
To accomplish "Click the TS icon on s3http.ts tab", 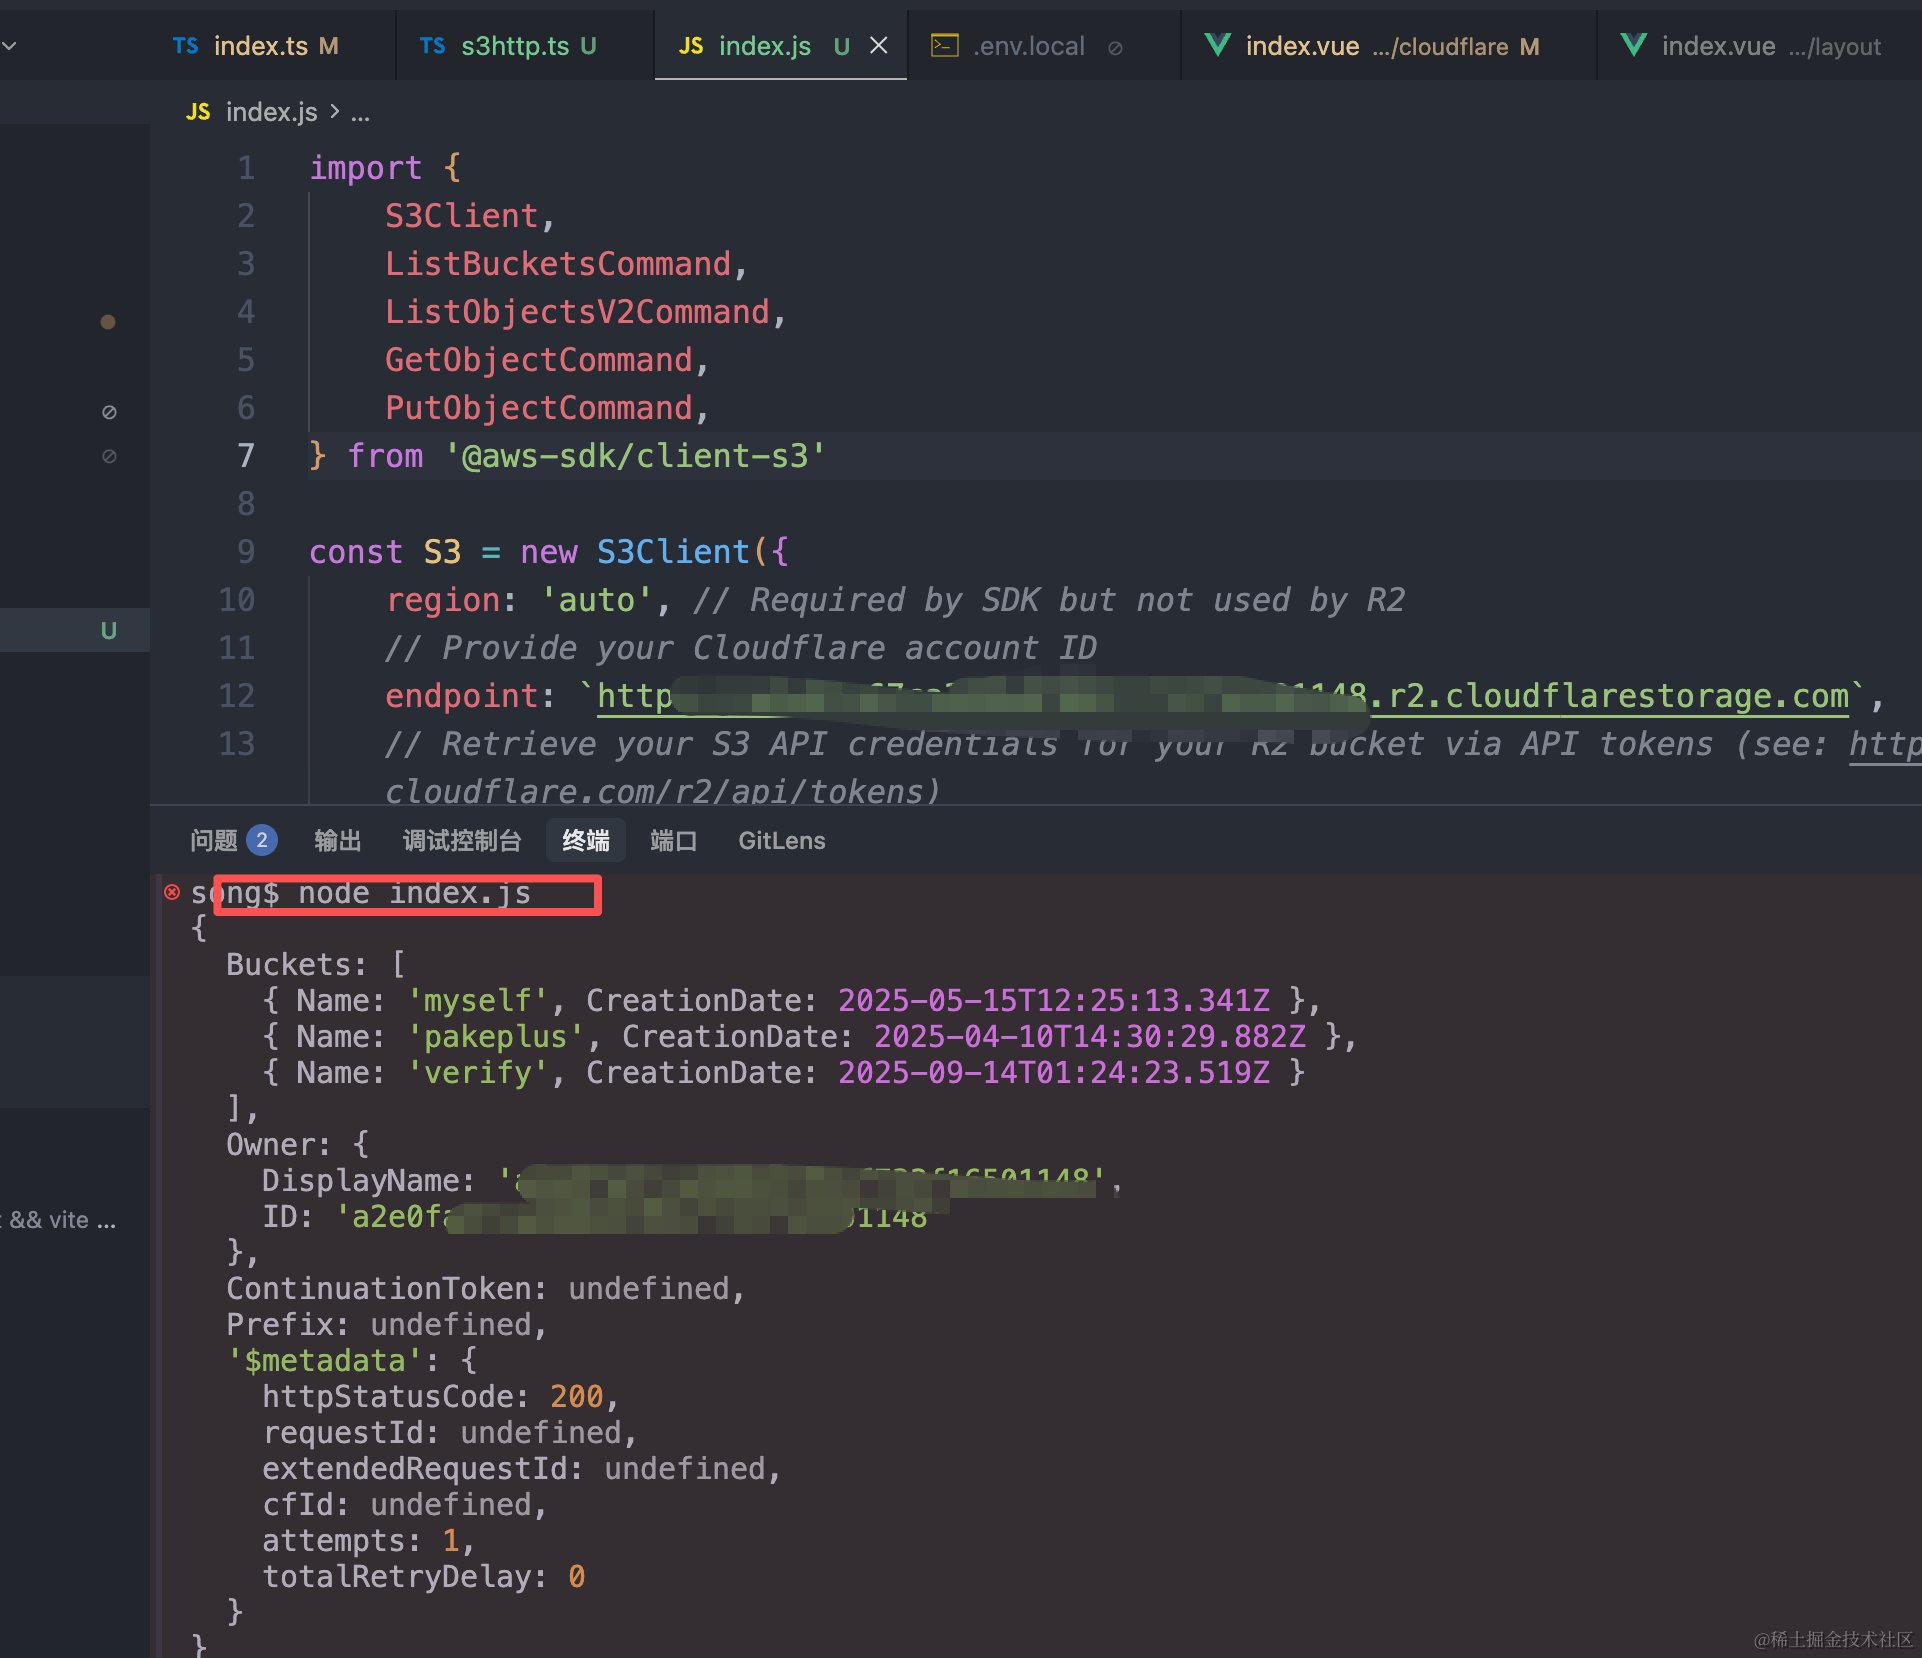I will coord(432,46).
